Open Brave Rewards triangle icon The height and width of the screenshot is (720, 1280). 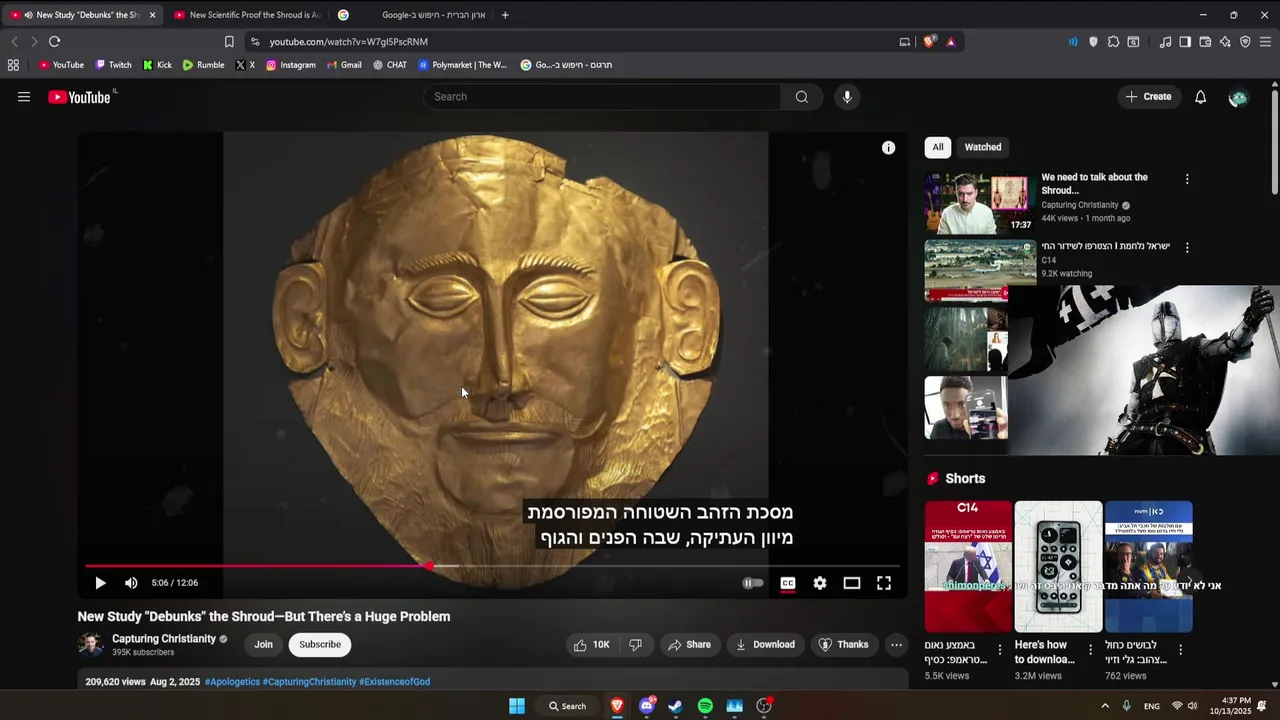point(950,42)
